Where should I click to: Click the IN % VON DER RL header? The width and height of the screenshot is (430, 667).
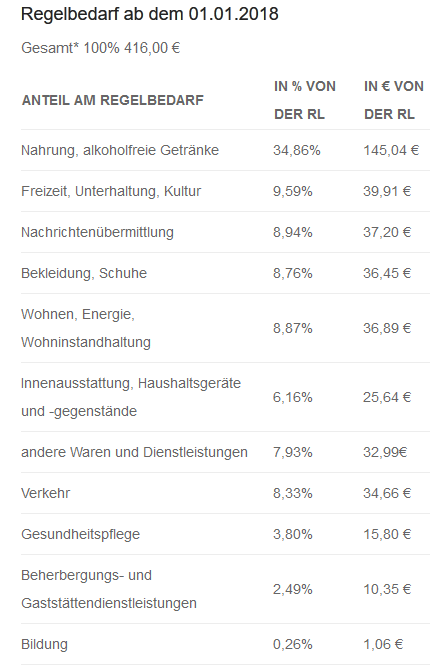click(305, 100)
